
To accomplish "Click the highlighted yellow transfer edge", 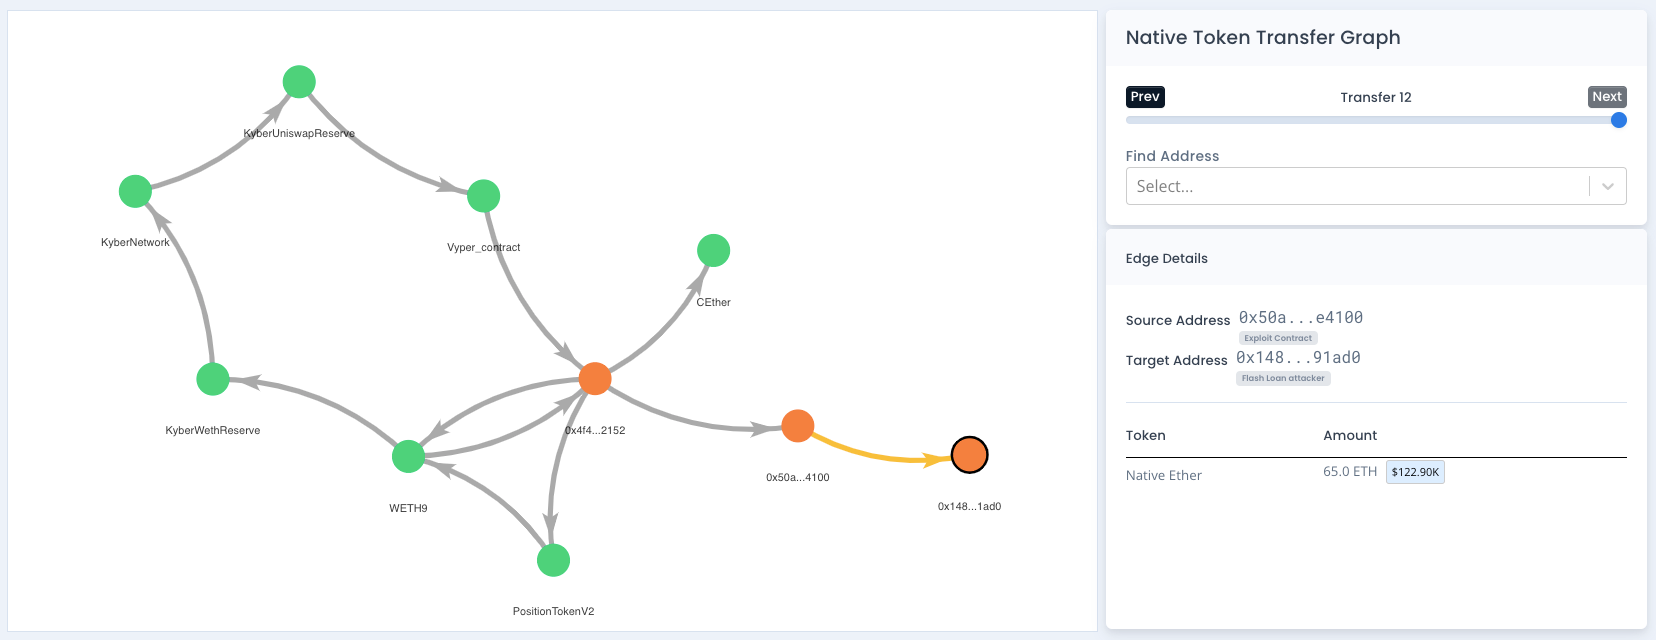I will [x=880, y=453].
